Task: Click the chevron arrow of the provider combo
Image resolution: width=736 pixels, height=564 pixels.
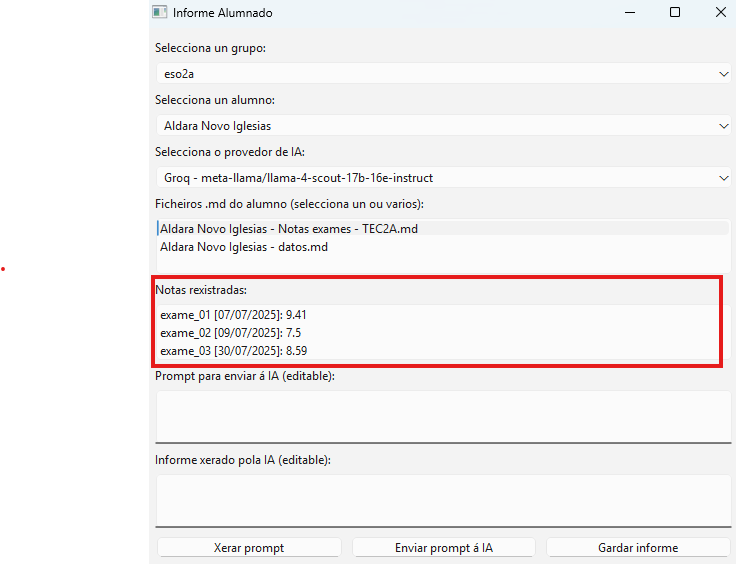Action: tap(724, 178)
